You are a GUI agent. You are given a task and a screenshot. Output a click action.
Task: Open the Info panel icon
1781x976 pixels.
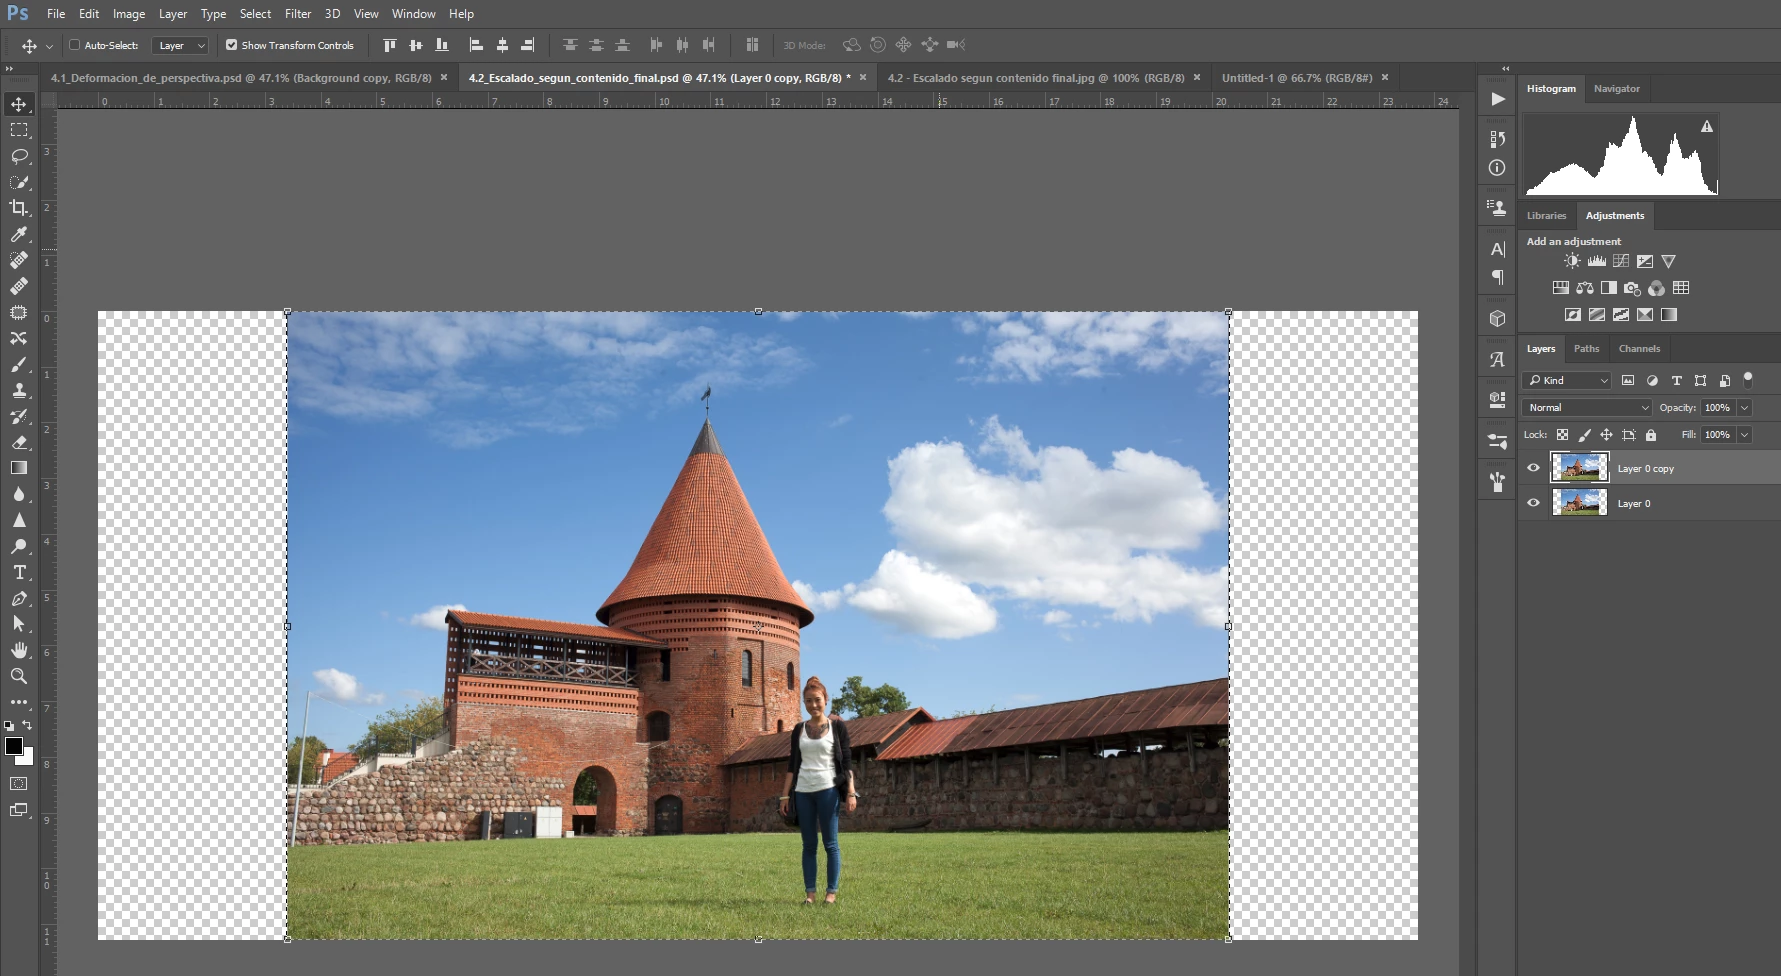coord(1497,168)
